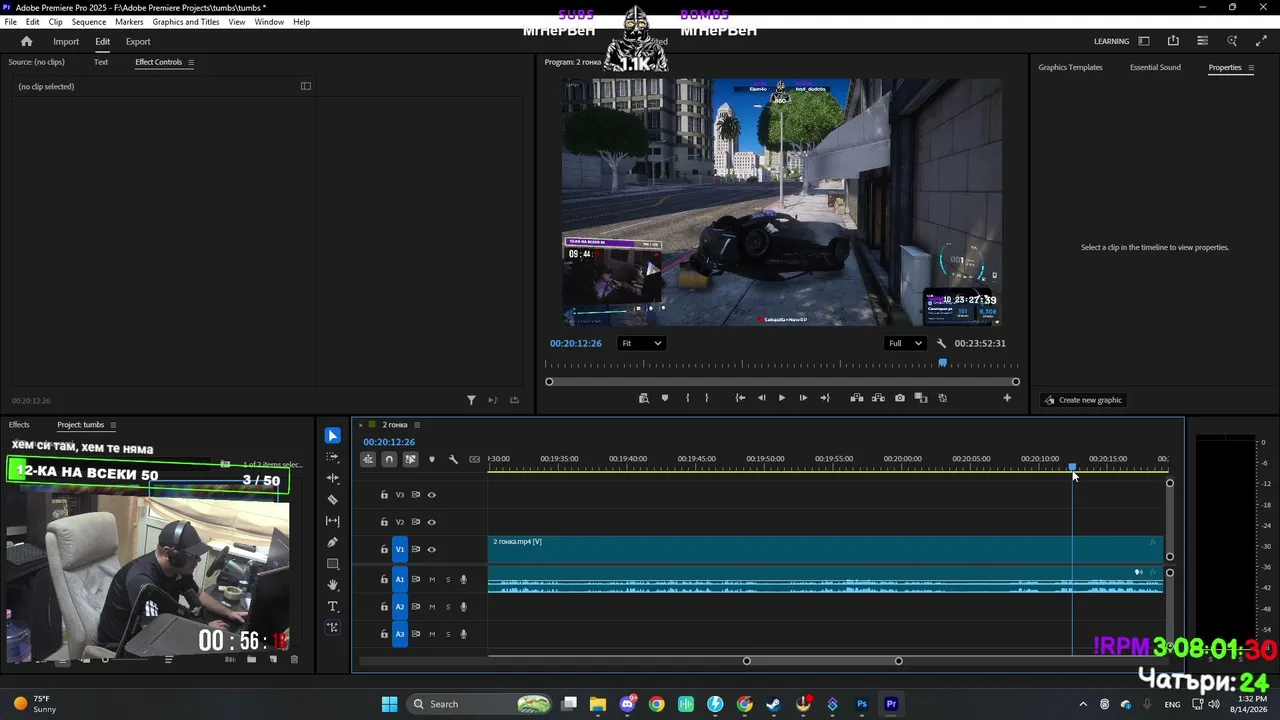
Task: Maximize the frame with the fullscreen icon
Action: (1261, 41)
